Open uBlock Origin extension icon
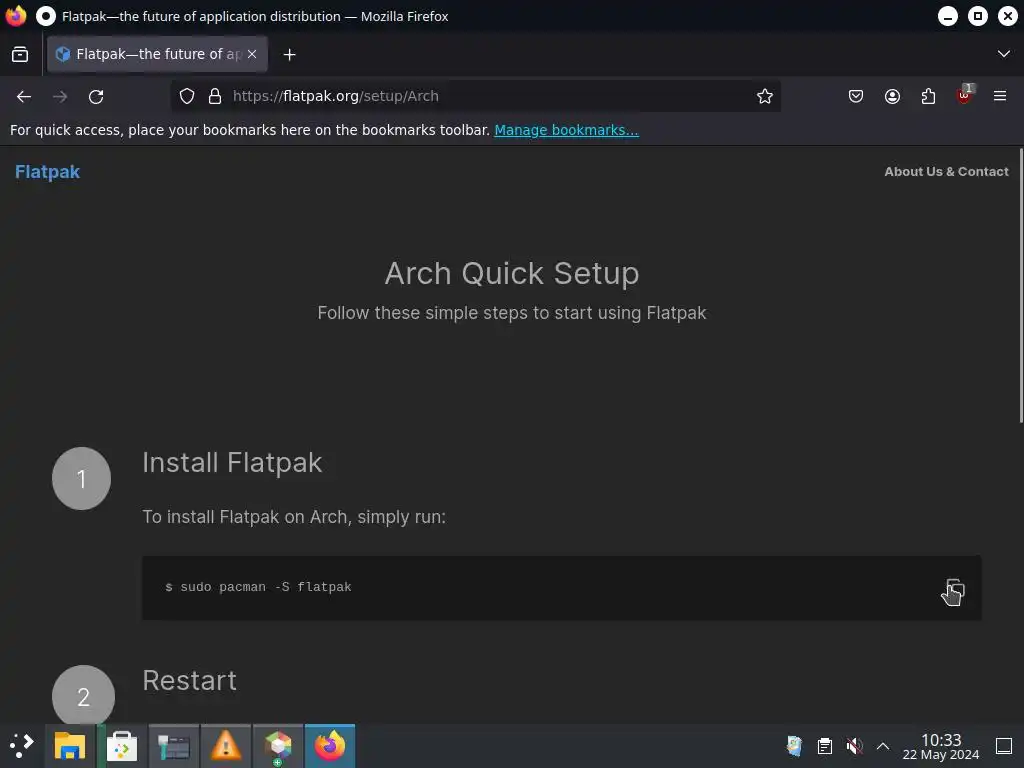Viewport: 1024px width, 768px height. (x=964, y=95)
